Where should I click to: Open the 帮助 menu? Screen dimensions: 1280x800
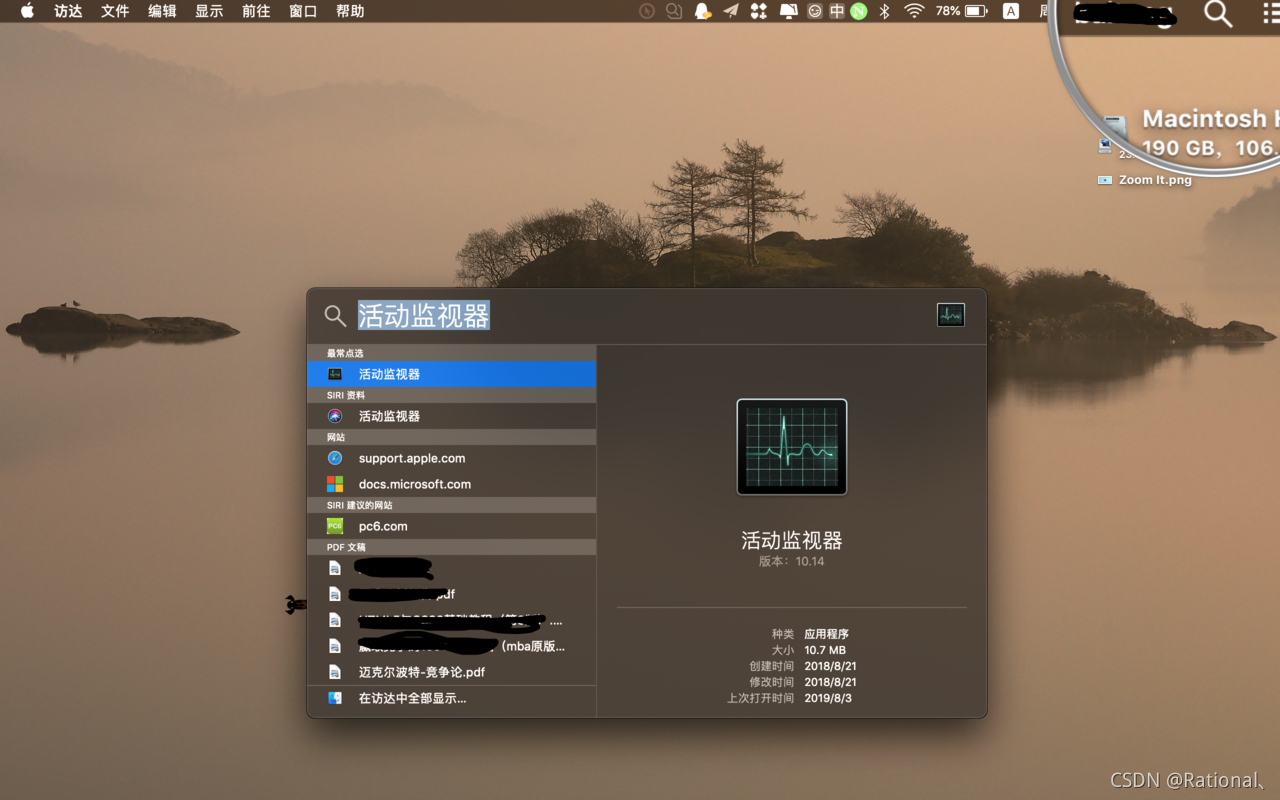tap(350, 11)
